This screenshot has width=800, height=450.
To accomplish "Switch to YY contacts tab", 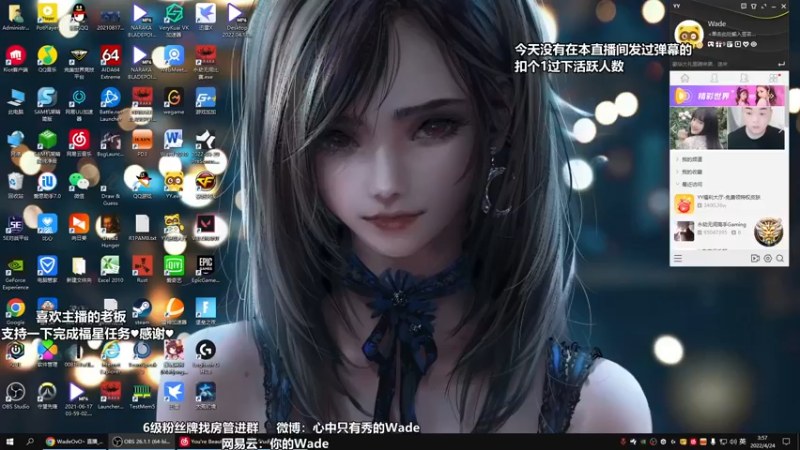I will point(714,78).
